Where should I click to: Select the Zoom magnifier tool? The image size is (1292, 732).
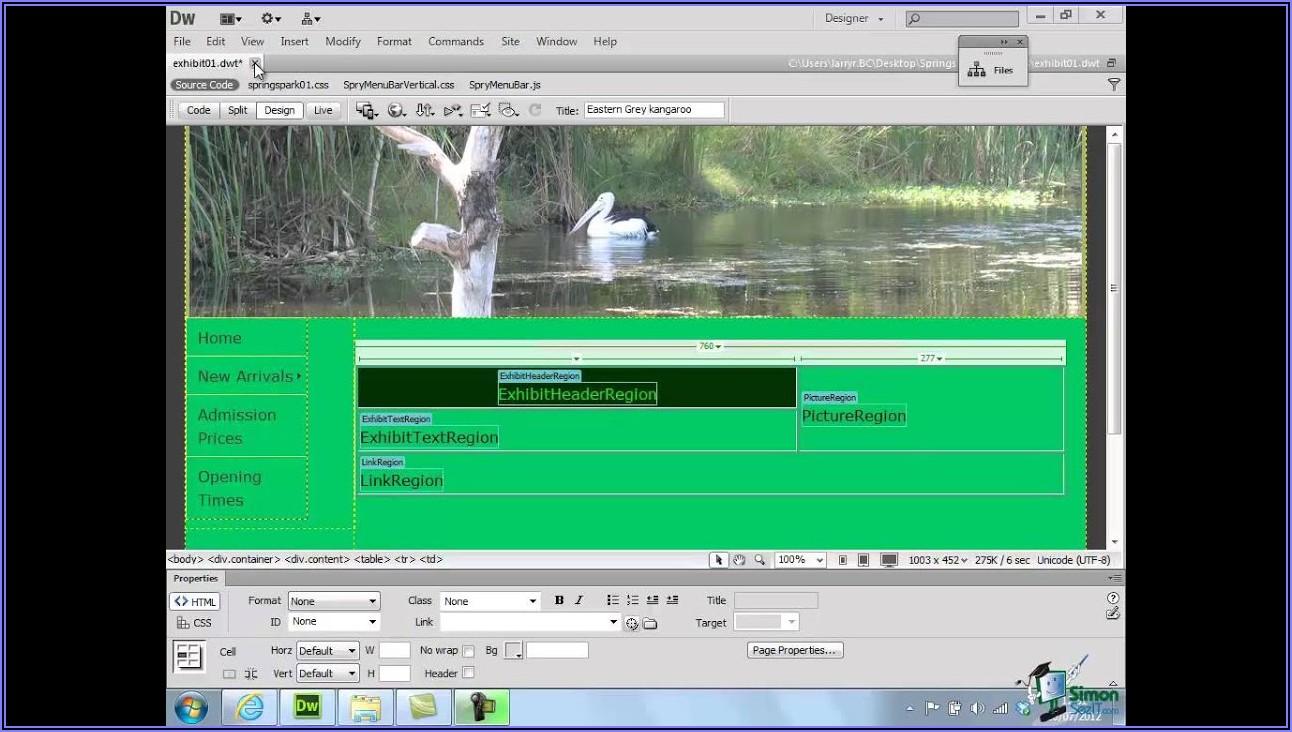(760, 560)
